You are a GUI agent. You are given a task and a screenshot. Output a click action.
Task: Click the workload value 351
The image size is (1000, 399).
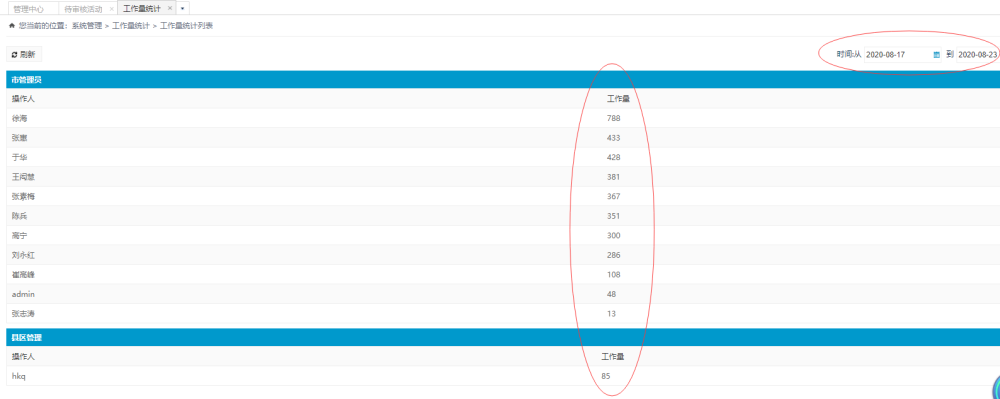pos(614,216)
